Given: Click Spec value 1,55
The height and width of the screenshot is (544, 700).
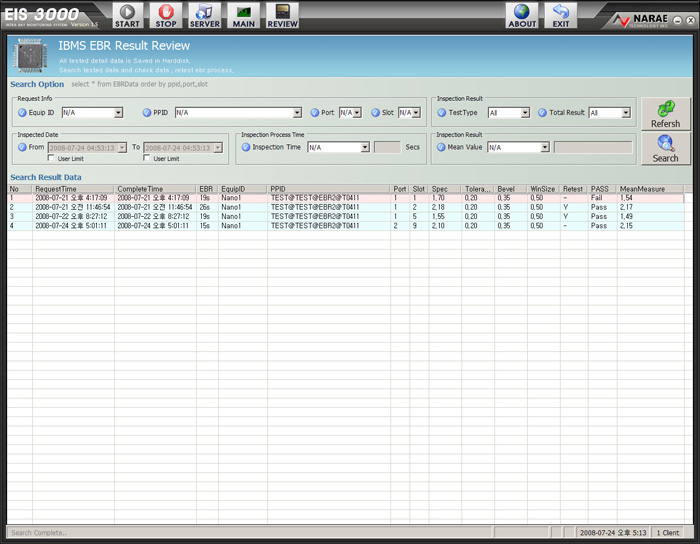Looking at the screenshot, I should [x=438, y=216].
